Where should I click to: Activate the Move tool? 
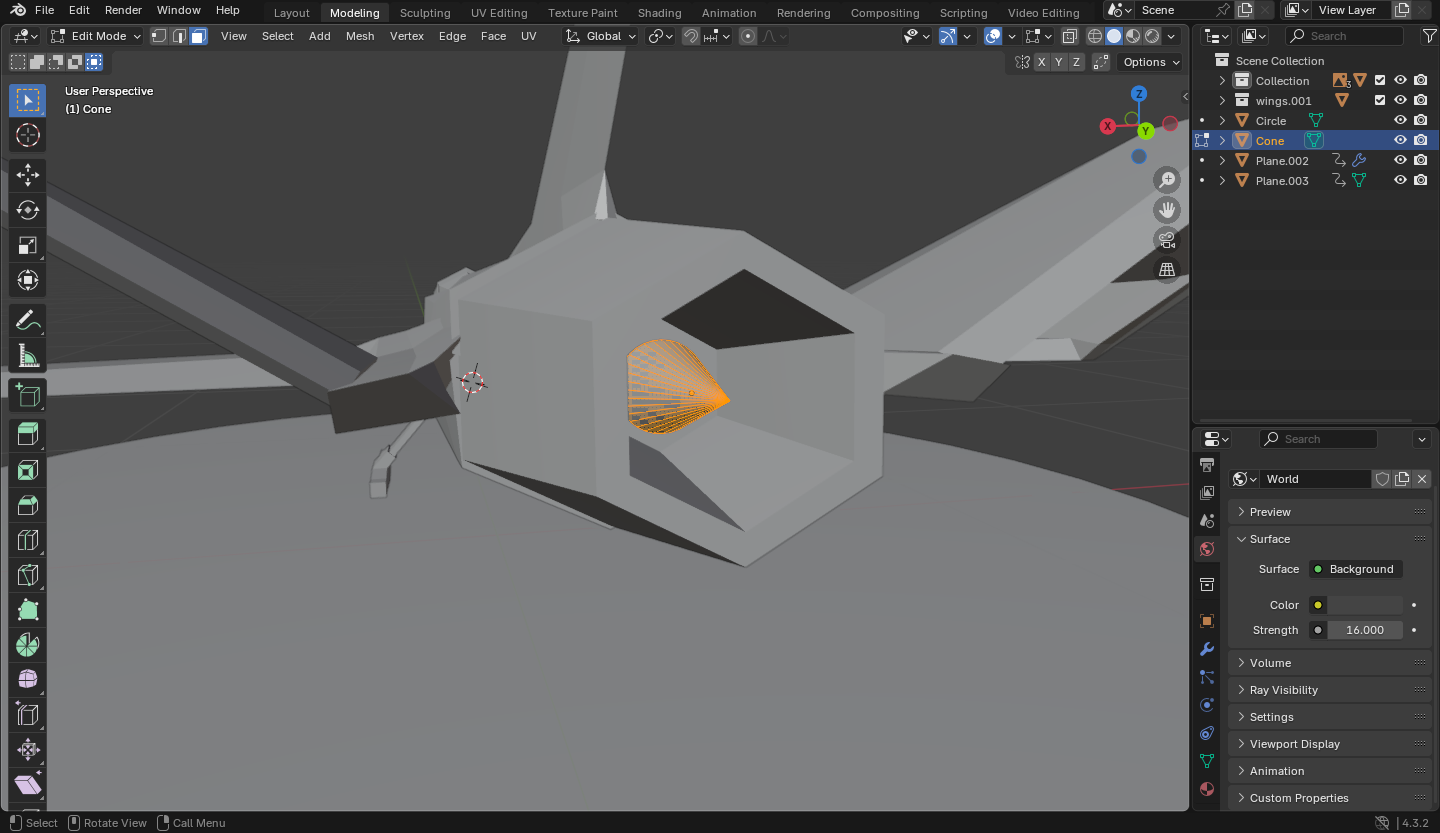[x=28, y=176]
